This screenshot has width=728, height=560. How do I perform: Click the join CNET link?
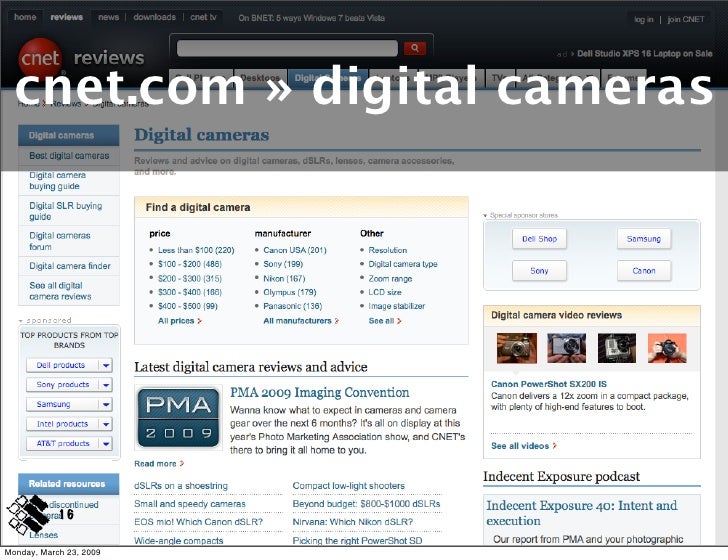click(686, 20)
